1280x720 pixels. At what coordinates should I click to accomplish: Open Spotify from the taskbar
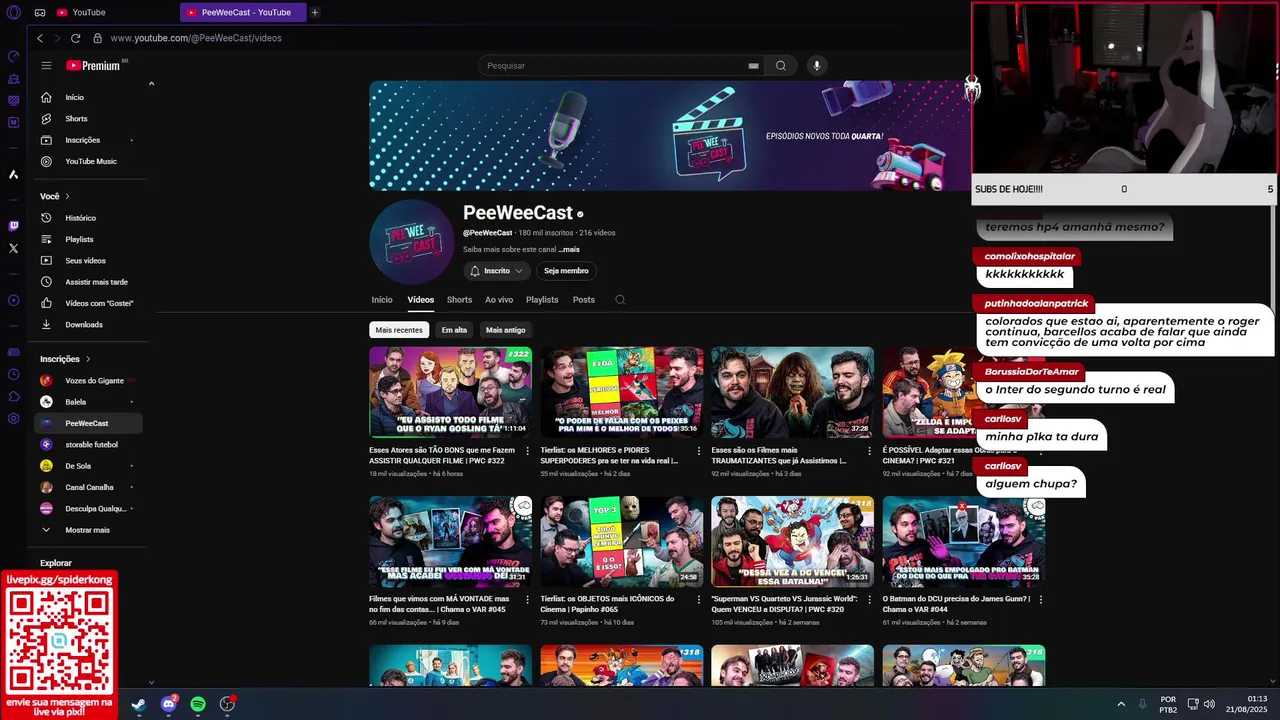click(198, 704)
